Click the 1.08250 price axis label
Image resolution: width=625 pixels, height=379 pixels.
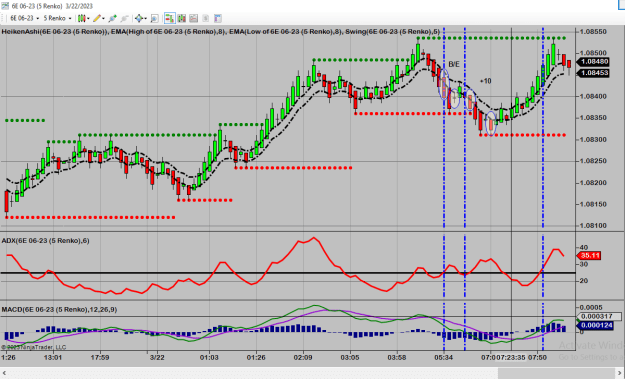coord(593,161)
